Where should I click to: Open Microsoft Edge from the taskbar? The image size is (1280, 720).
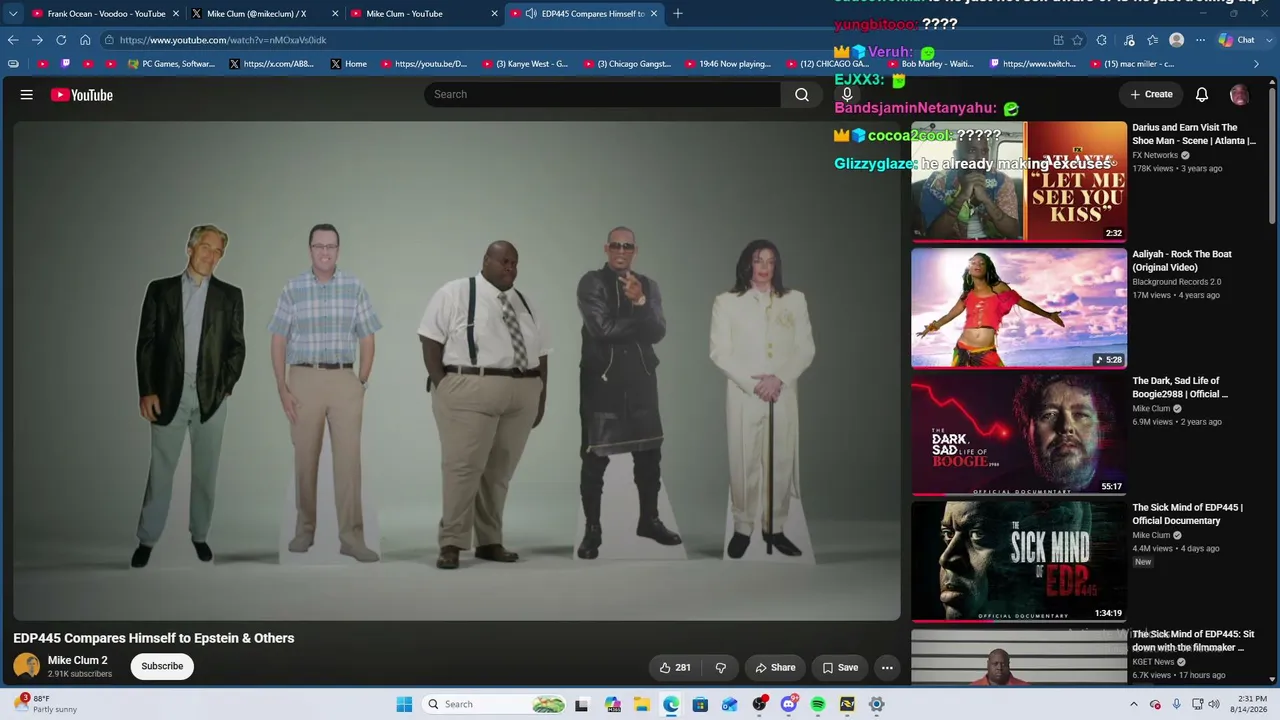coord(671,704)
